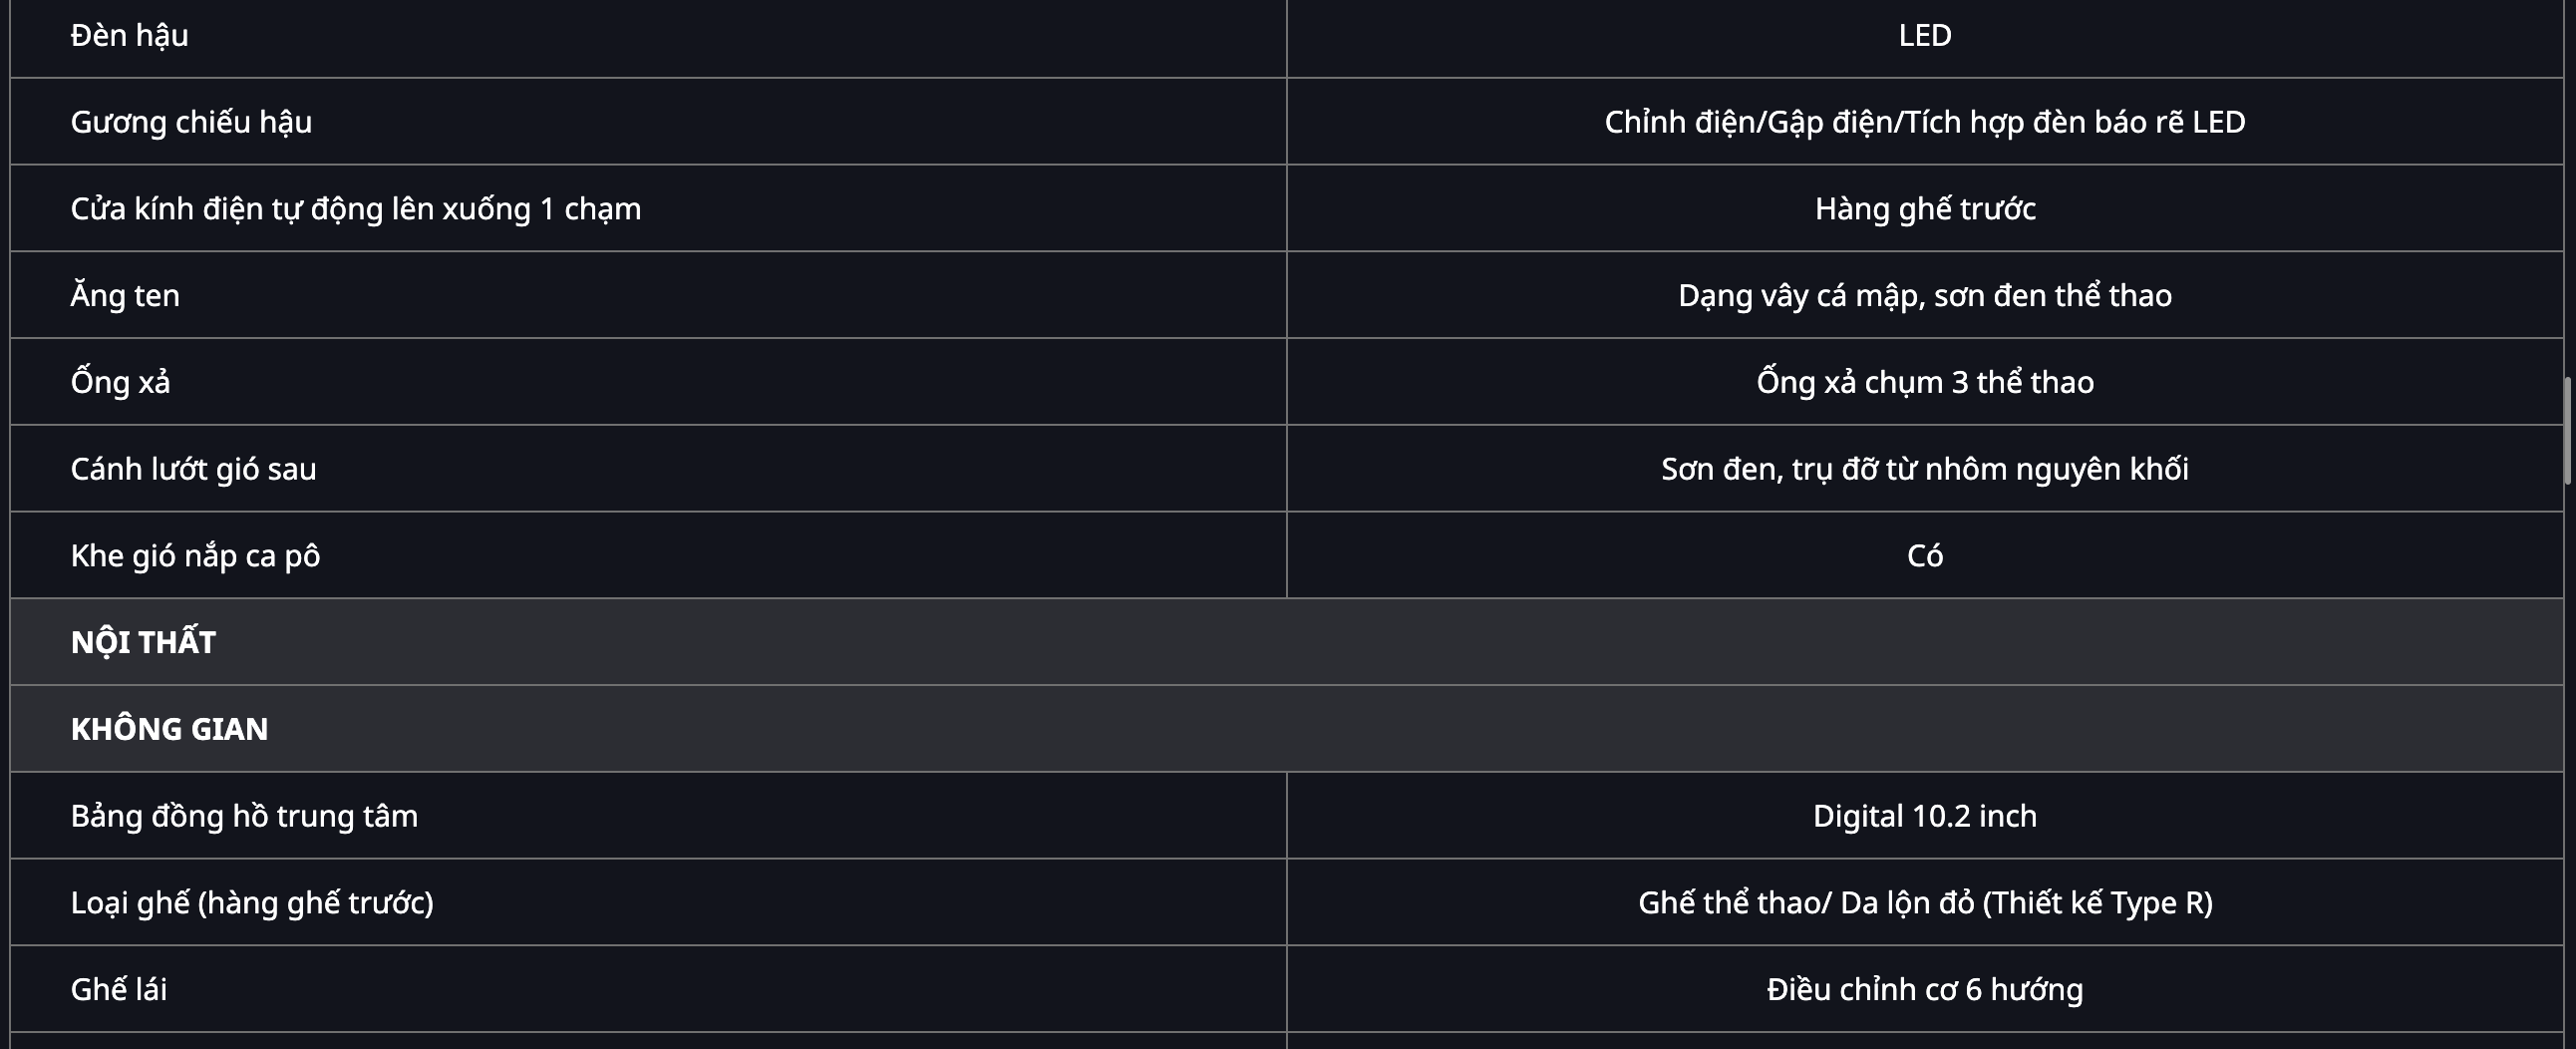Select the Đèn hậu row label
The height and width of the screenshot is (1049, 2576).
tap(129, 35)
